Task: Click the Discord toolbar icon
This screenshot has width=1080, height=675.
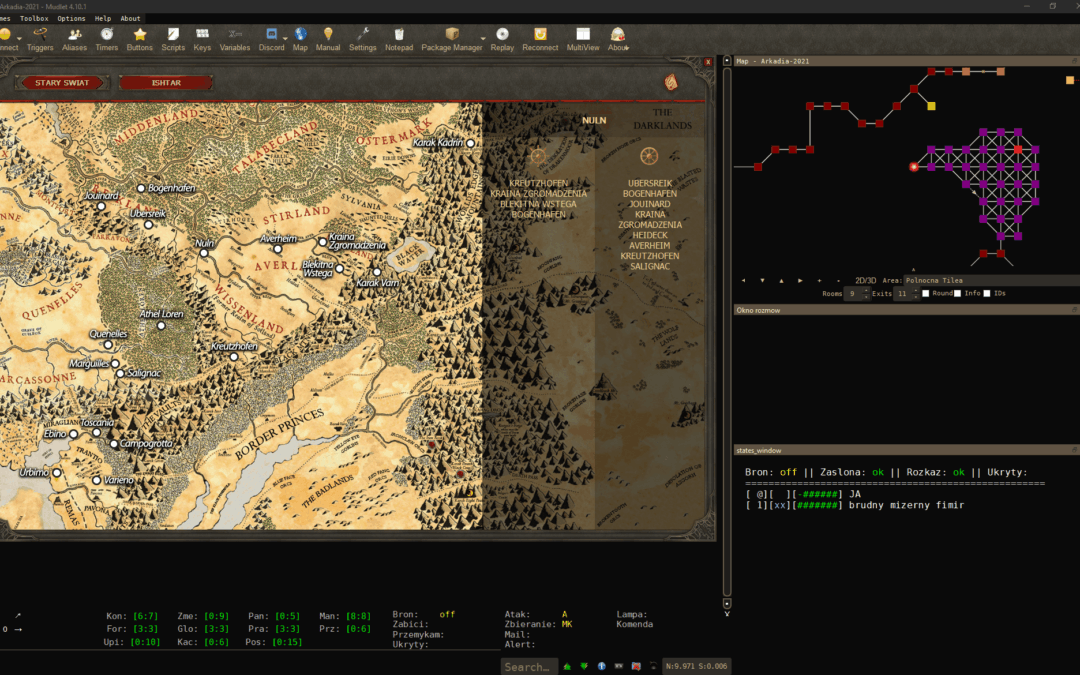Action: tap(271, 39)
